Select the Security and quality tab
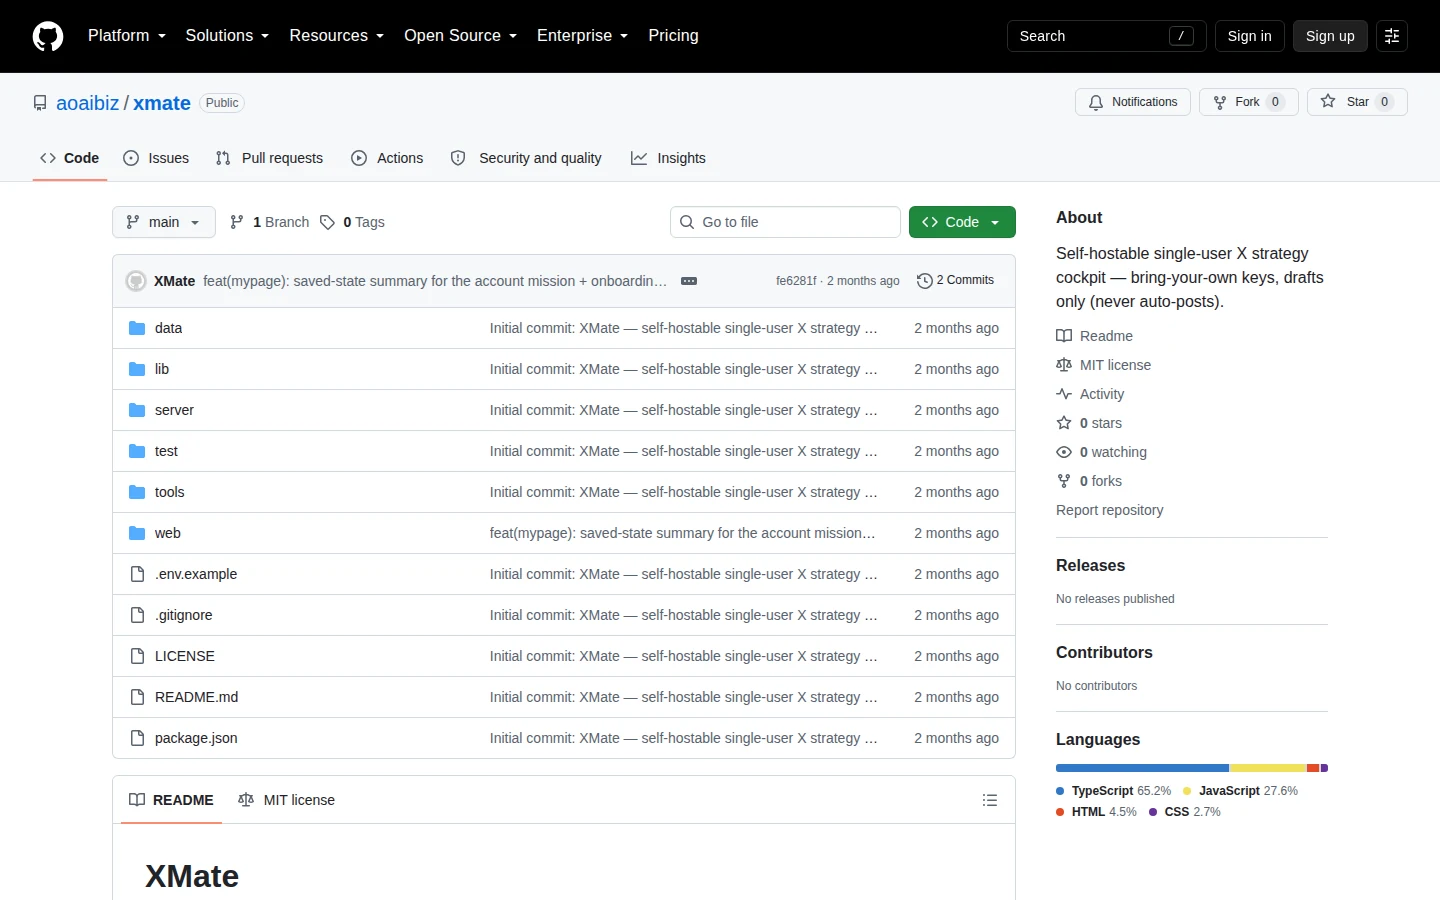The height and width of the screenshot is (900, 1440). click(x=526, y=158)
